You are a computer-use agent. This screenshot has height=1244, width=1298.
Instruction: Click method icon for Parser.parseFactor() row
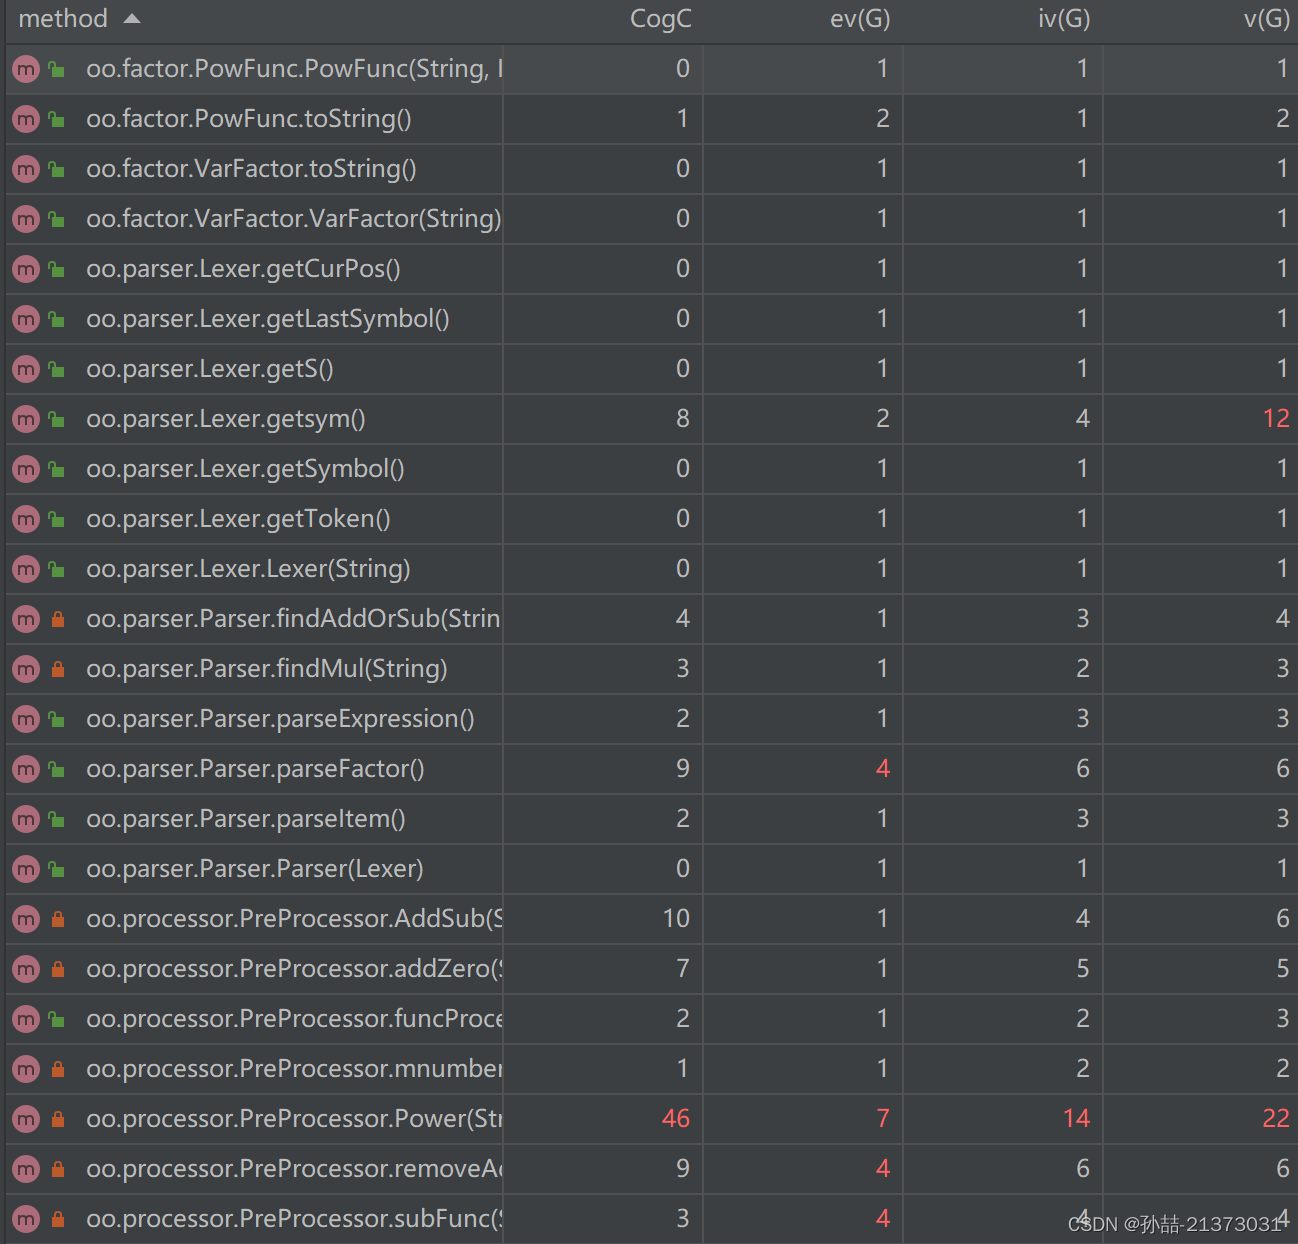click(x=26, y=769)
